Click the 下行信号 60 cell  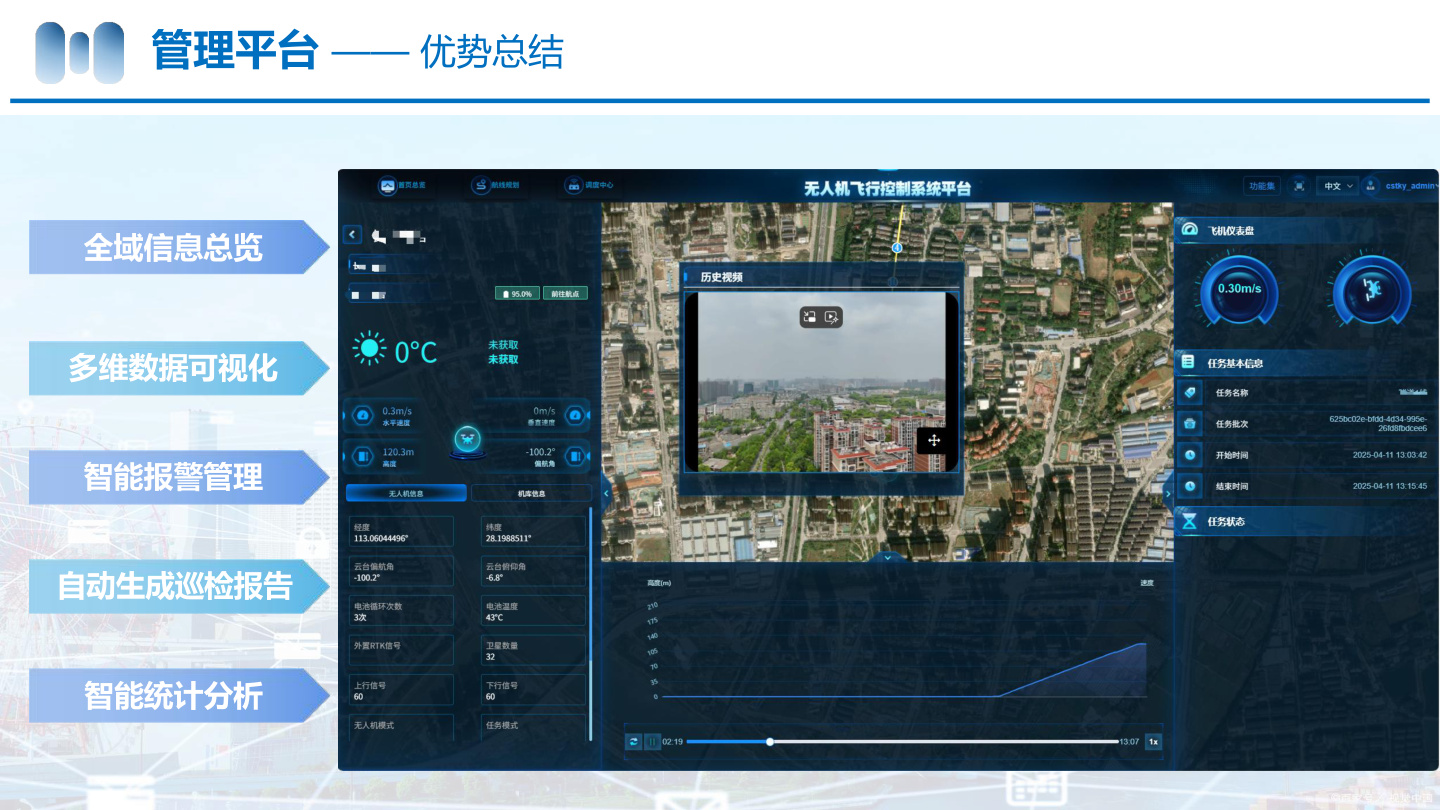click(533, 690)
